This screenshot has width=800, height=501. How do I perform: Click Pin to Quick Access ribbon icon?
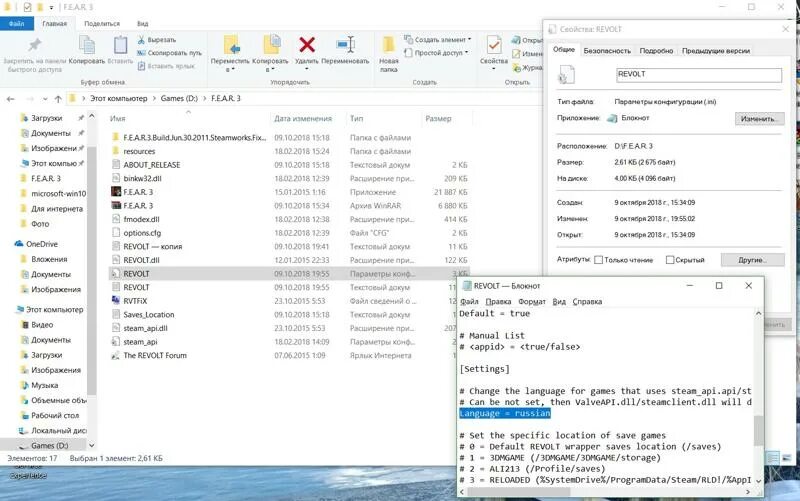(x=34, y=46)
